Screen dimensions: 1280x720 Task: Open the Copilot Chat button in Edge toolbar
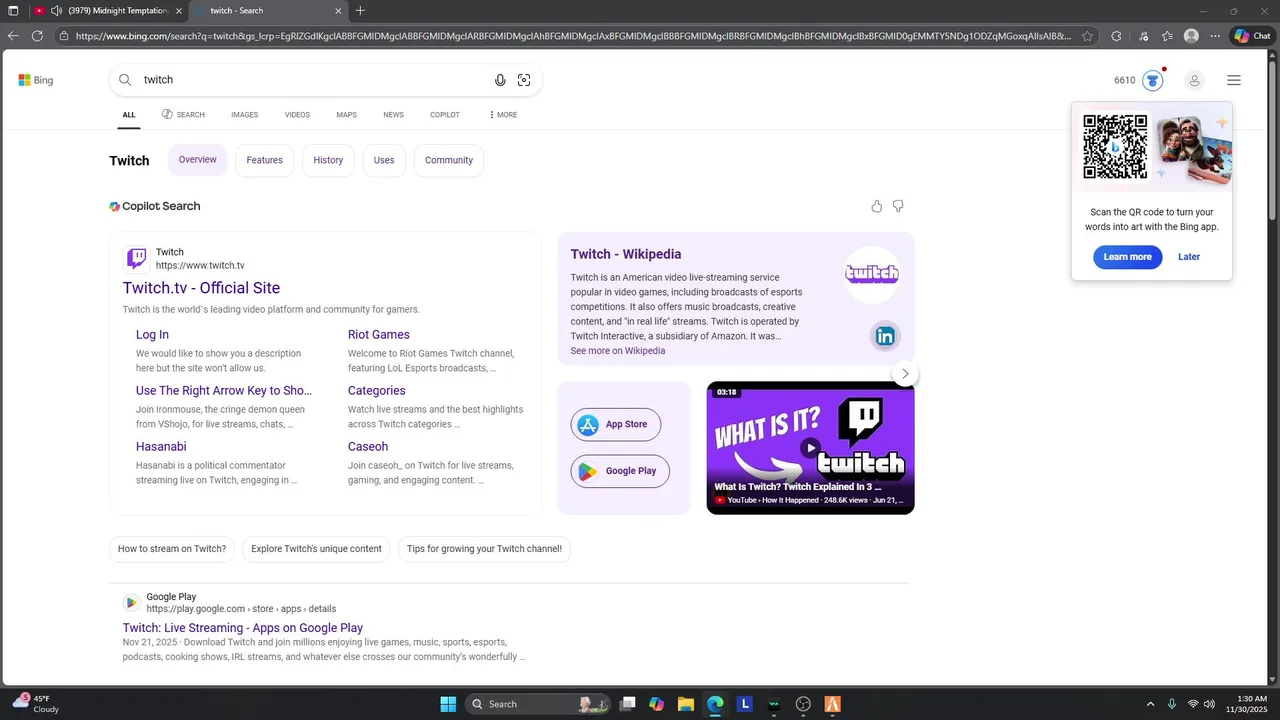pos(1253,35)
